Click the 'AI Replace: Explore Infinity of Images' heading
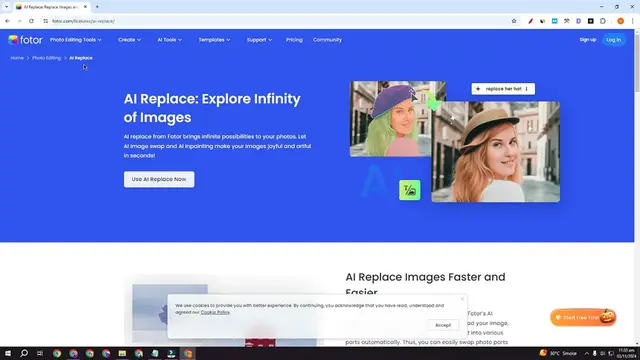640x360 pixels. pos(212,108)
